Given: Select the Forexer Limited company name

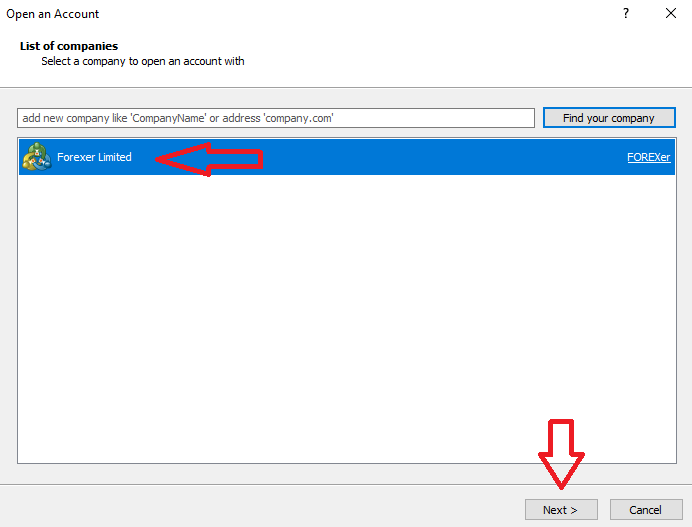Looking at the screenshot, I should click(94, 157).
